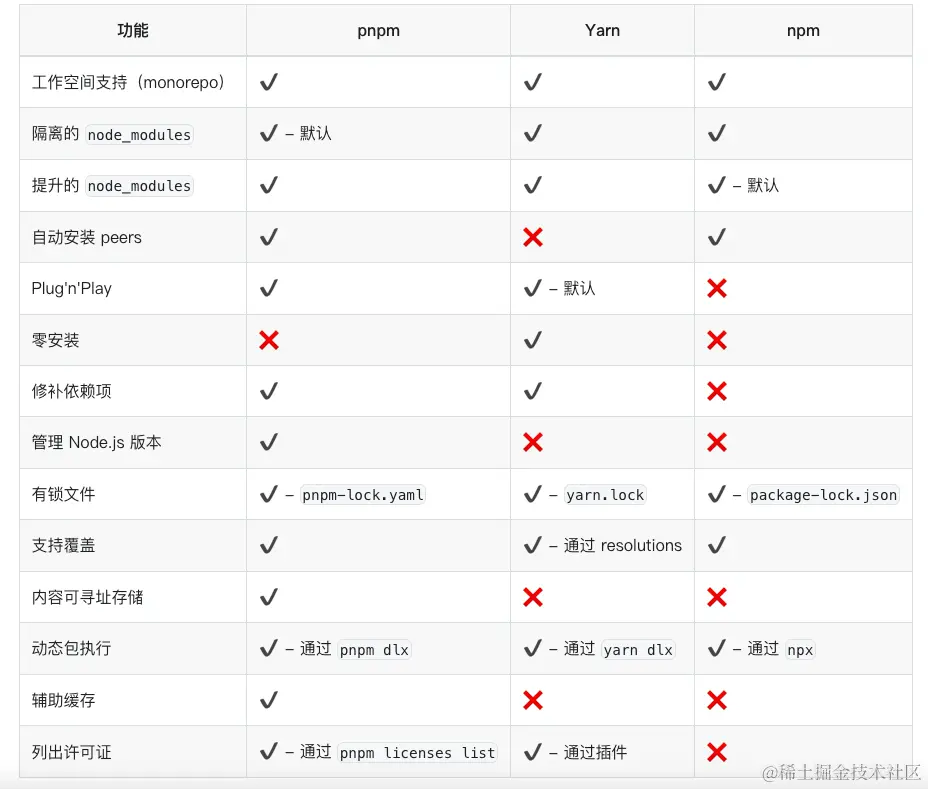The image size is (928, 789).
Task: Click the 功能 column header
Action: click(x=133, y=30)
